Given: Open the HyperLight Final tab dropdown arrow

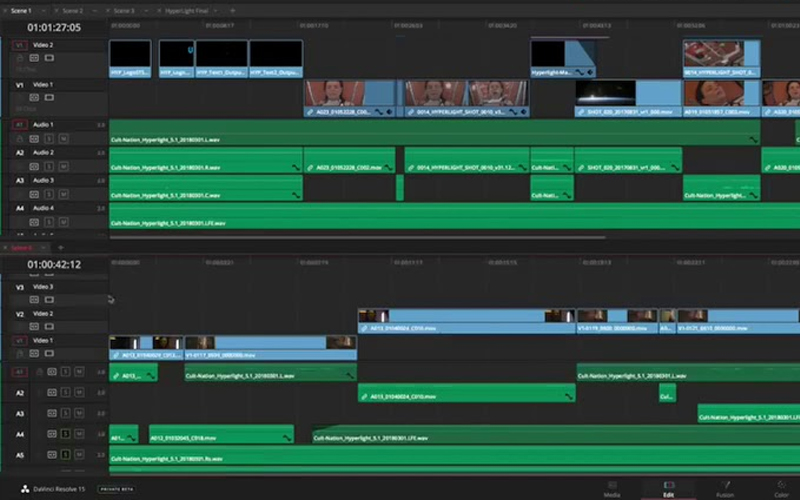Looking at the screenshot, I should coord(216,10).
